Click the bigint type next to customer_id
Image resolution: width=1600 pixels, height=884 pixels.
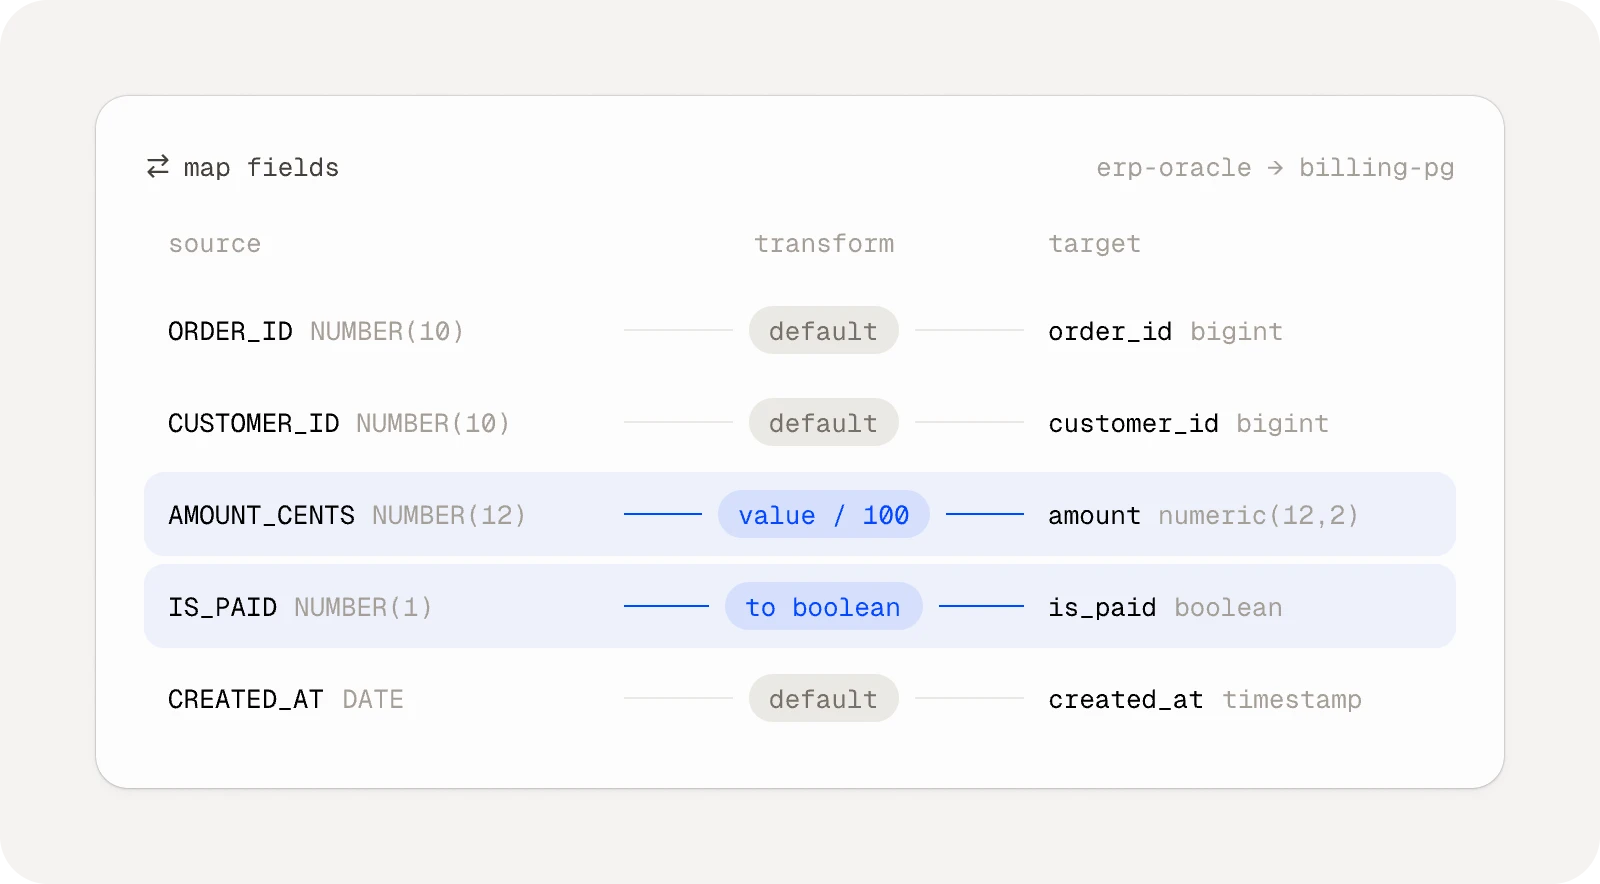[1282, 423]
